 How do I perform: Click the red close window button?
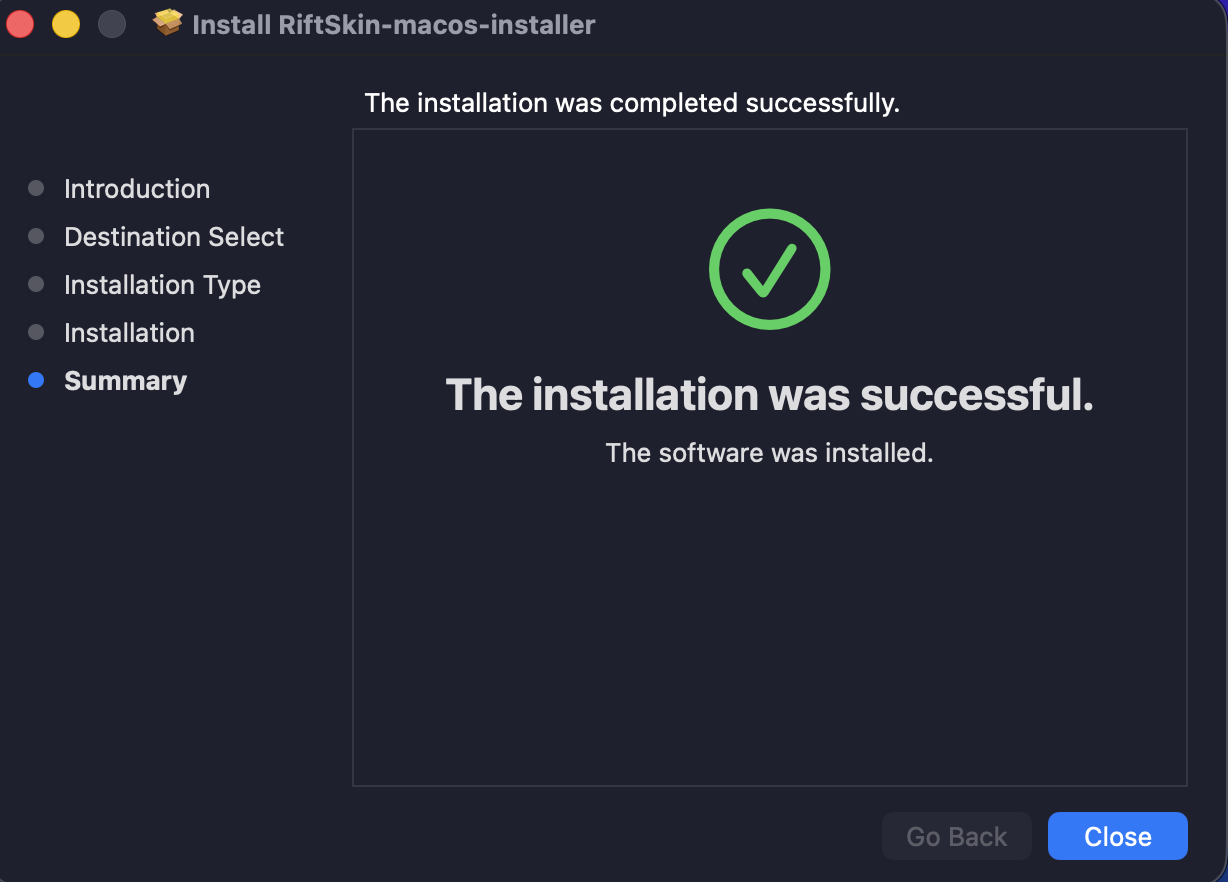pos(19,23)
